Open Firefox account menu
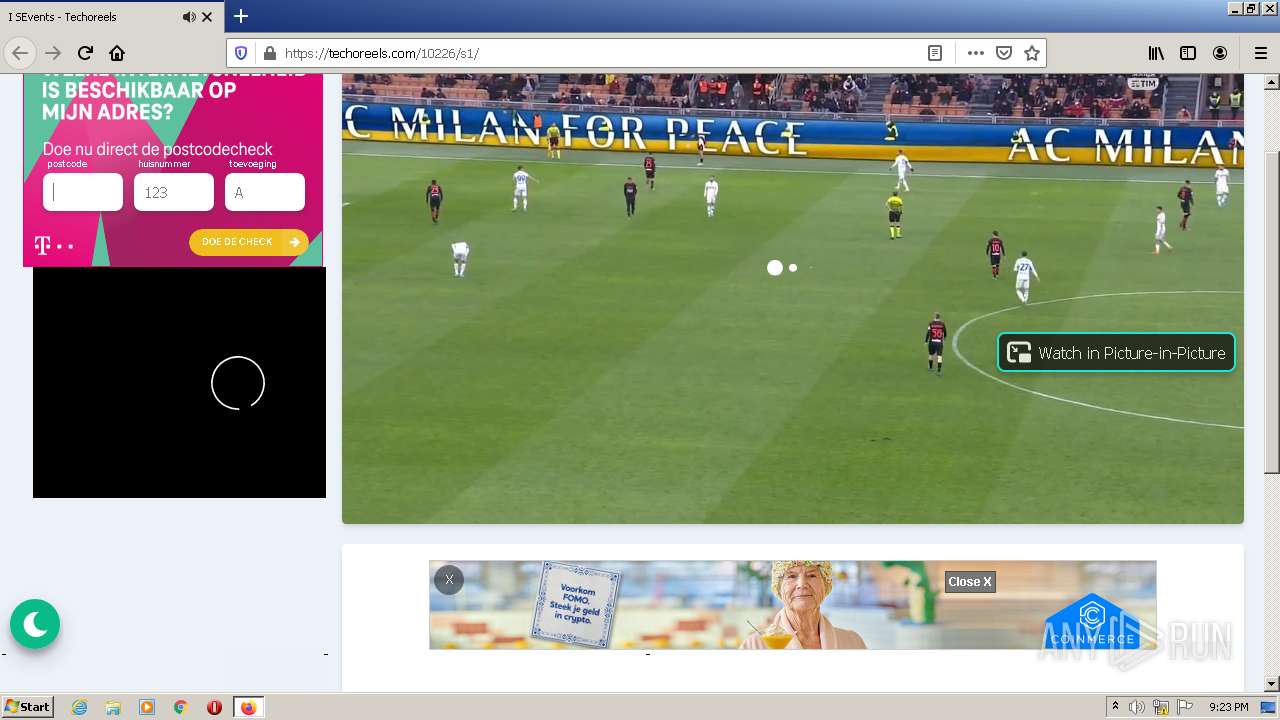Screen dimensions: 1280x720 click(x=1220, y=53)
